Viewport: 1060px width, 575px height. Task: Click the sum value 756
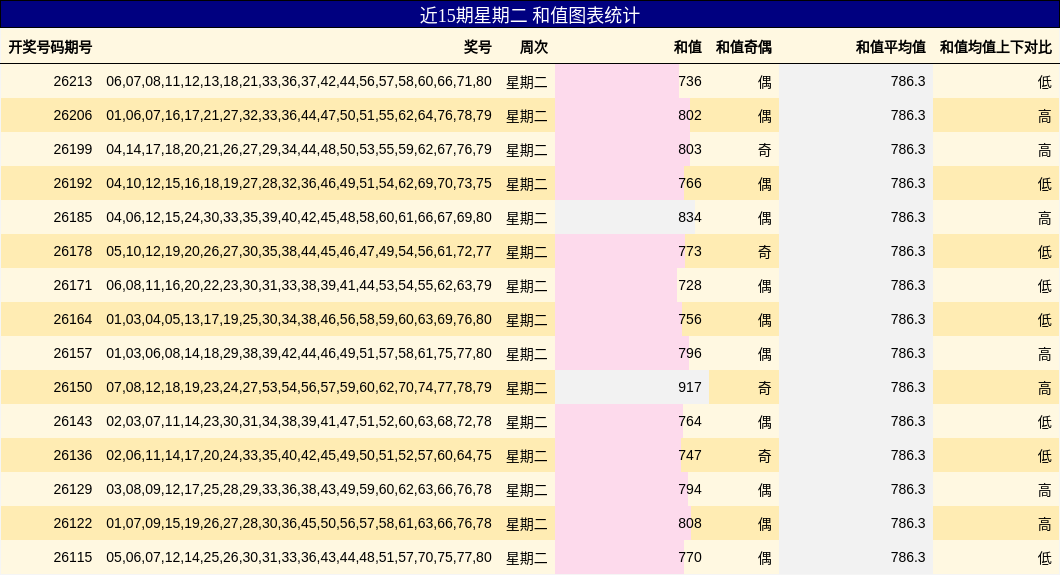[690, 320]
